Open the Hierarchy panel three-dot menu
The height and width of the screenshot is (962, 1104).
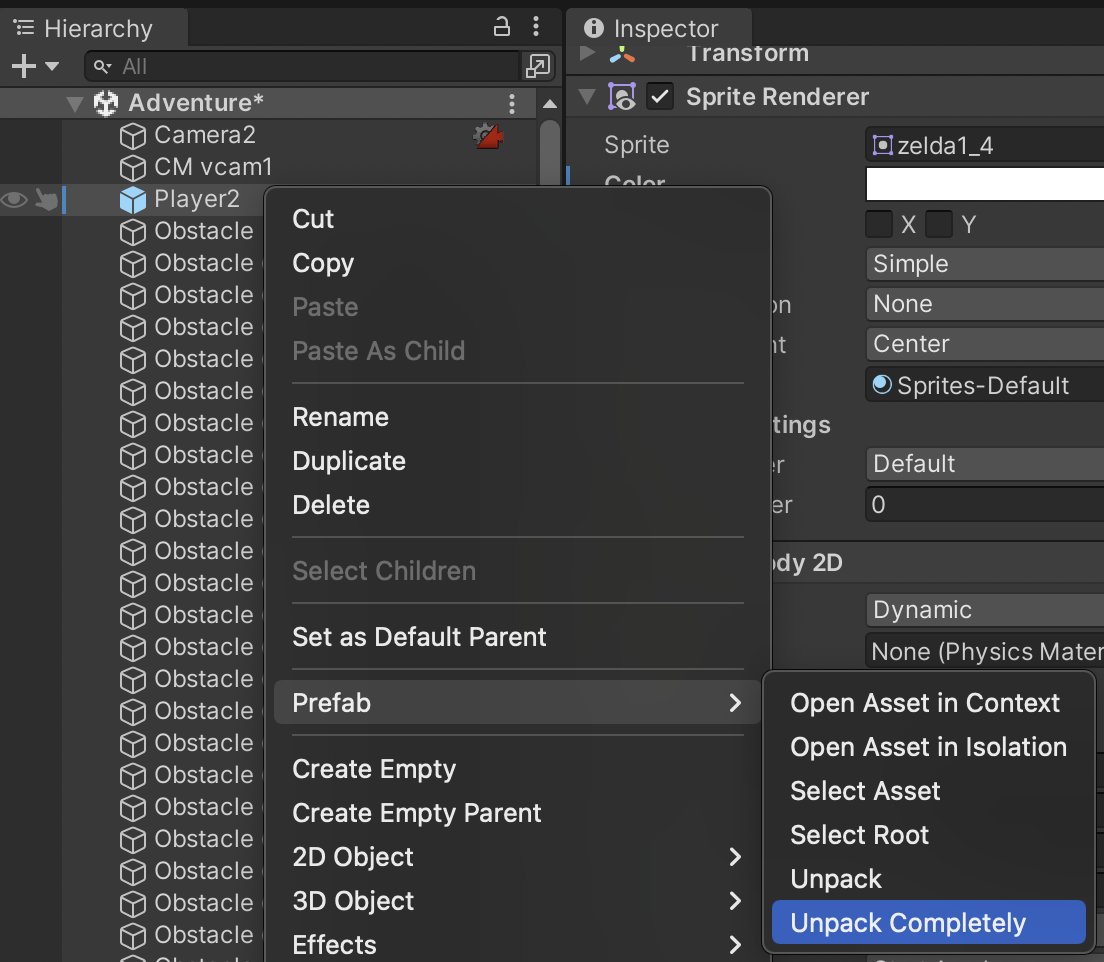(x=537, y=27)
